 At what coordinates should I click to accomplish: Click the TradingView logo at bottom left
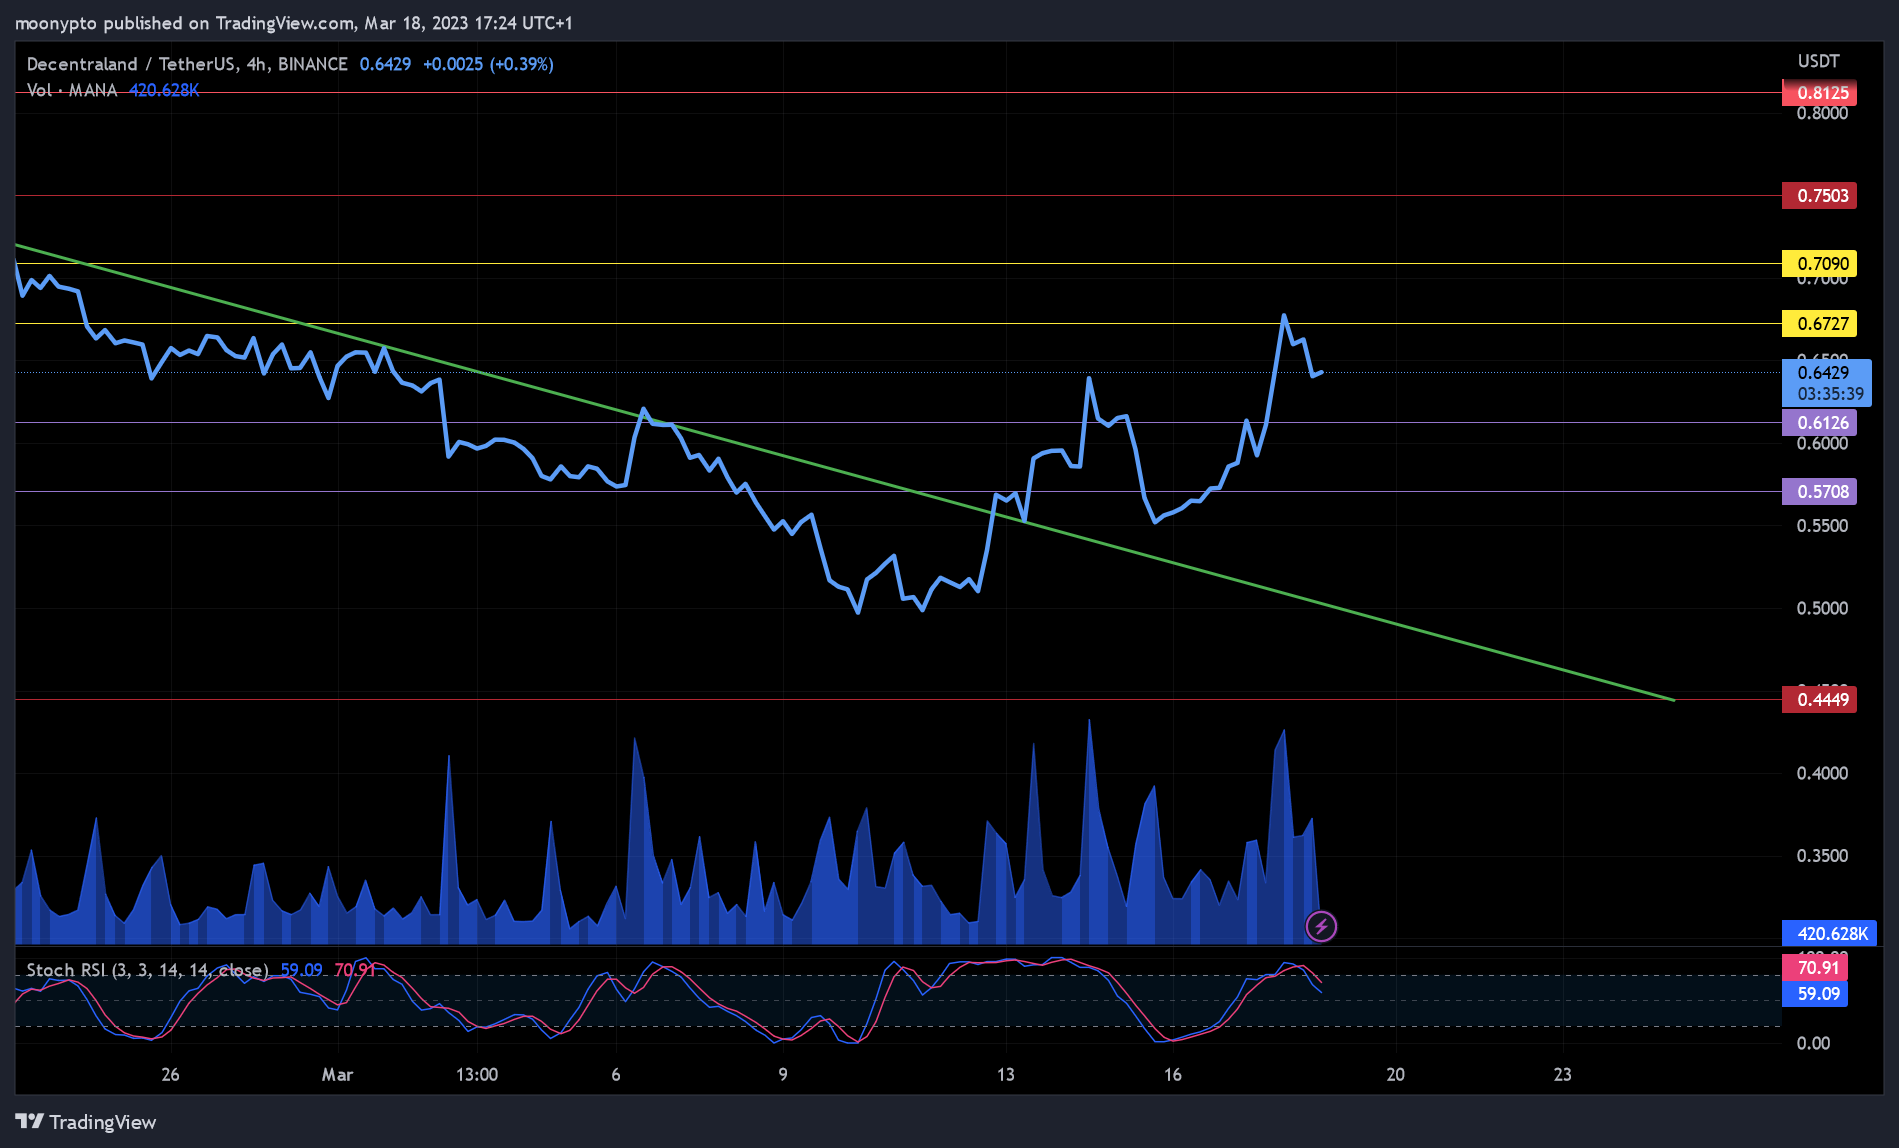(x=86, y=1122)
